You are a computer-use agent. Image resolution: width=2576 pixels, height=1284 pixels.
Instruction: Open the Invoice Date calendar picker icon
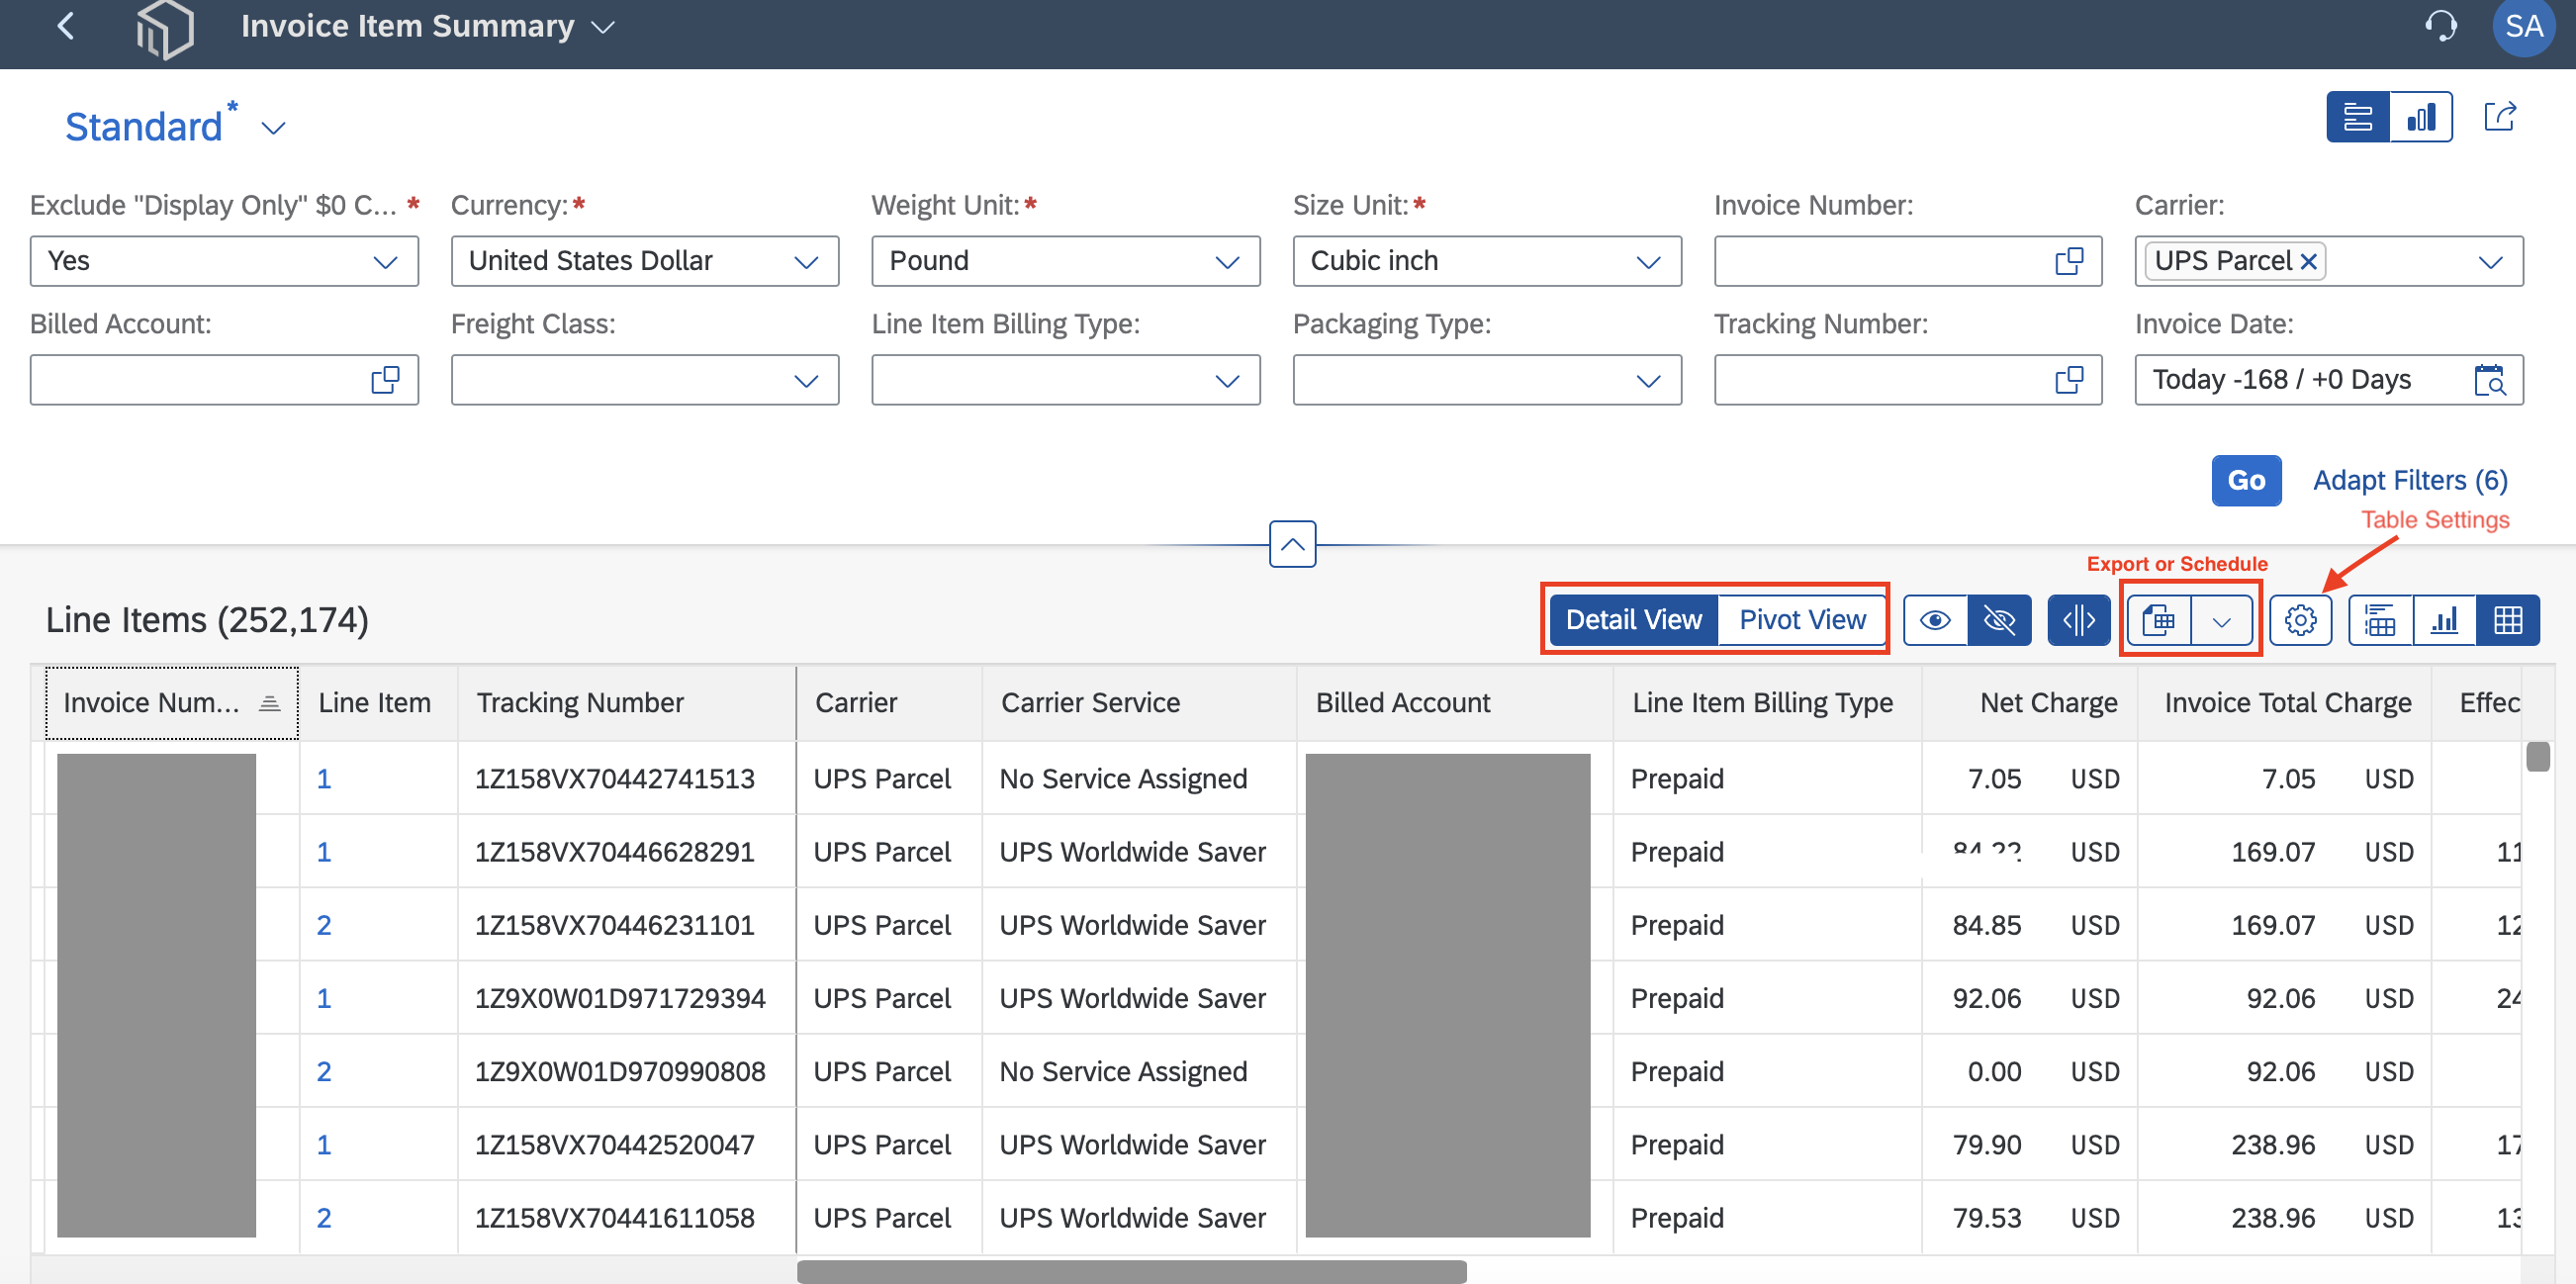pyautogui.click(x=2489, y=380)
